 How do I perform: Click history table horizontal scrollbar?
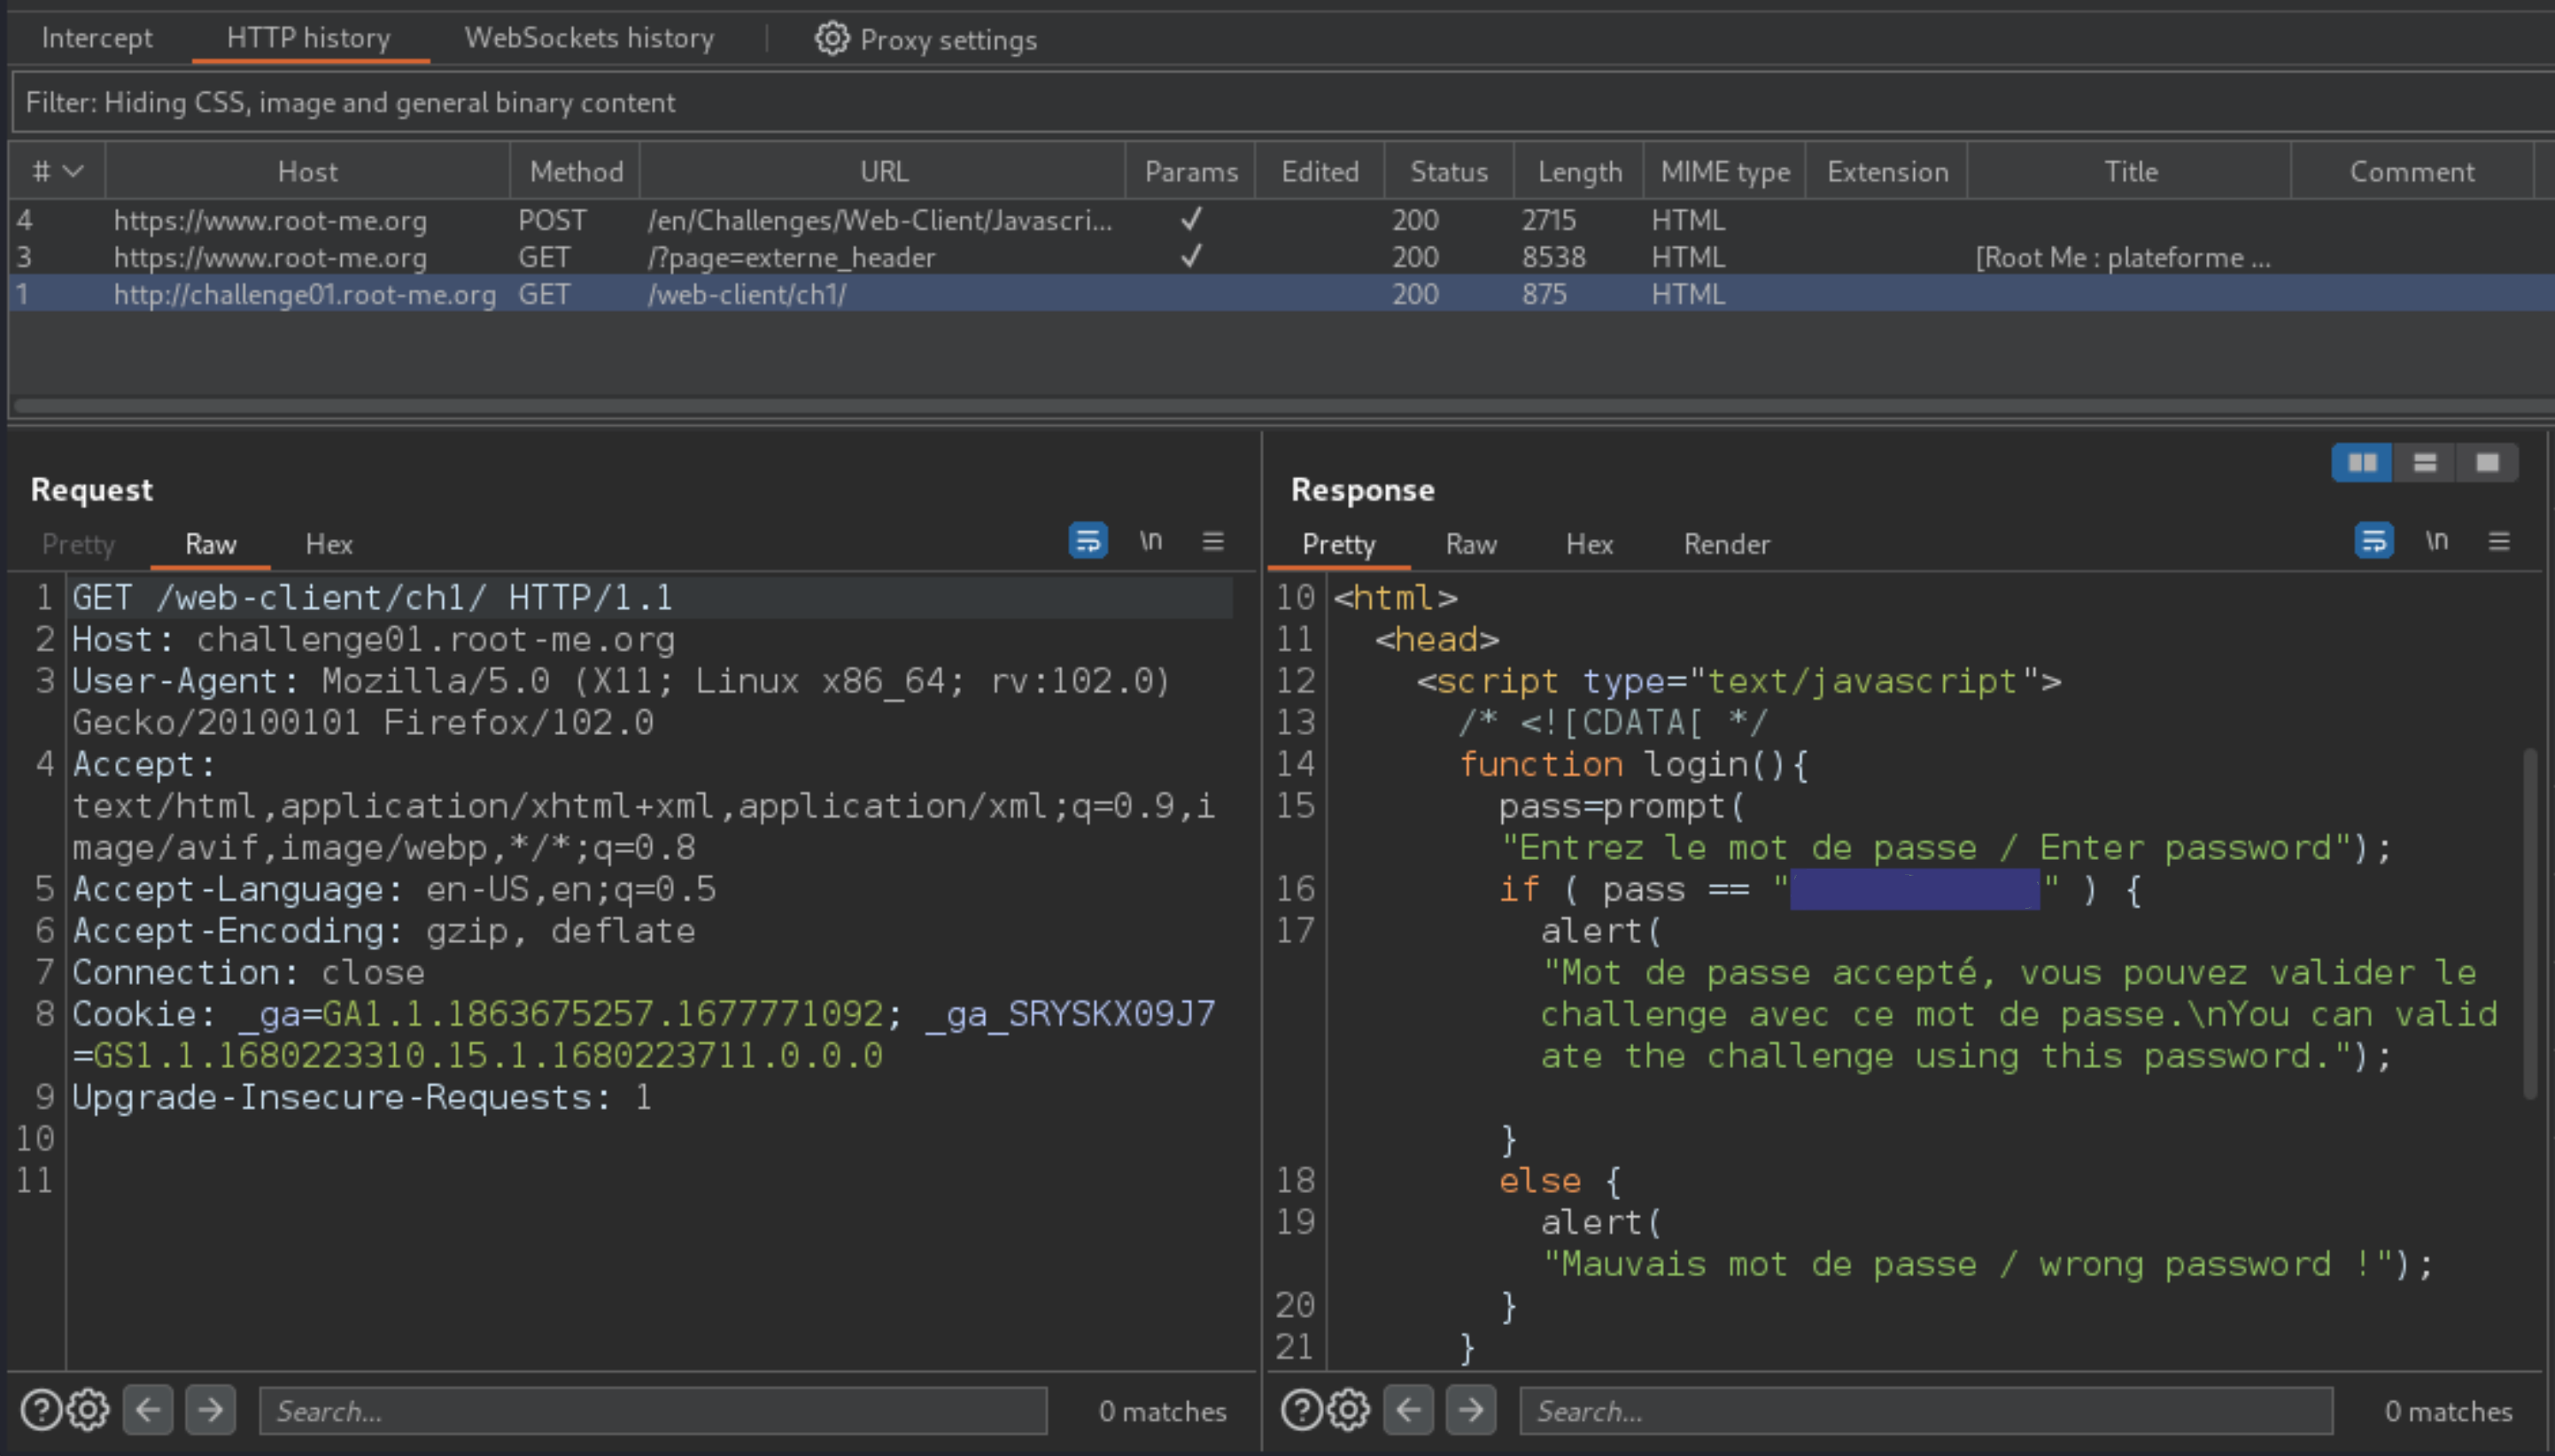pos(1282,406)
